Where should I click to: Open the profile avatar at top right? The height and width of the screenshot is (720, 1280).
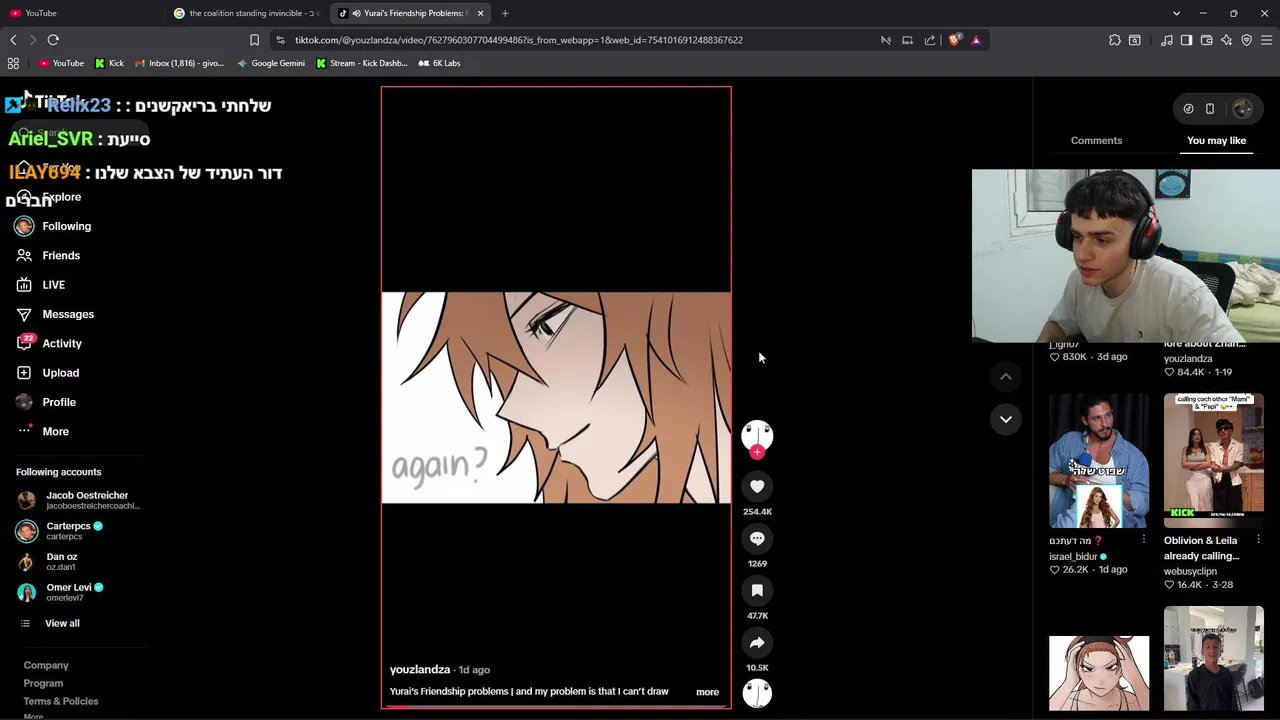(x=1243, y=108)
